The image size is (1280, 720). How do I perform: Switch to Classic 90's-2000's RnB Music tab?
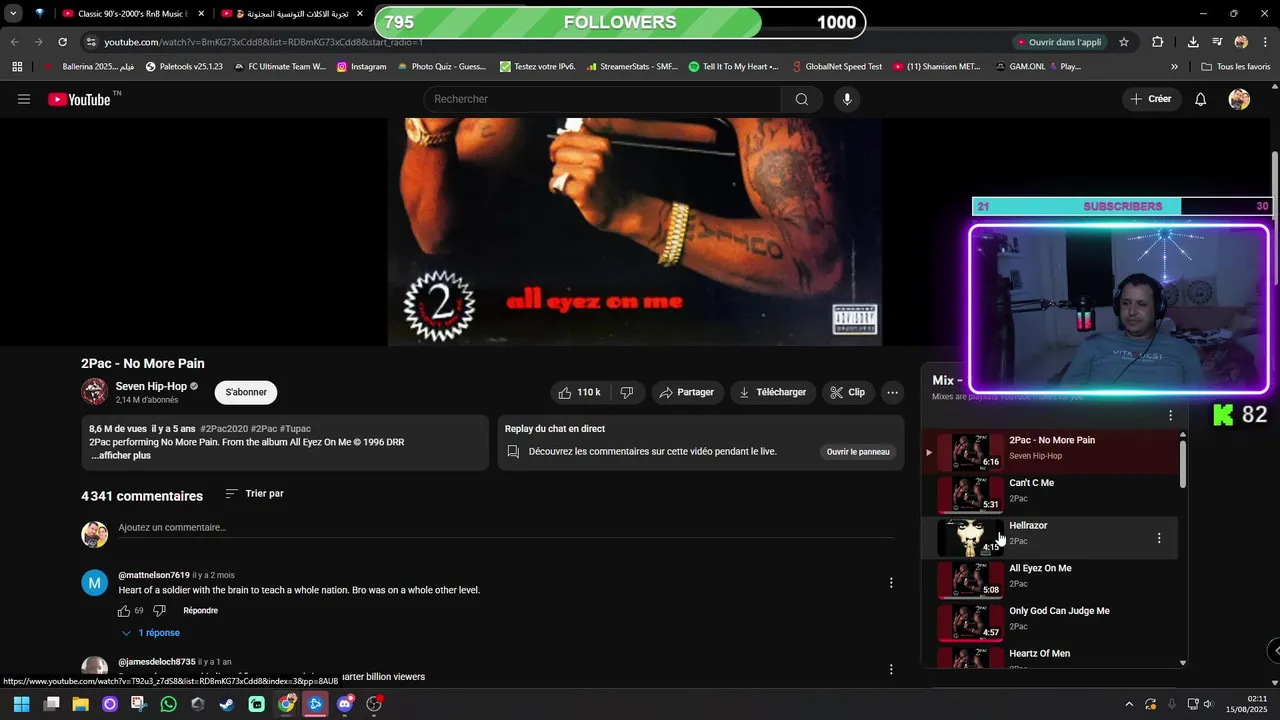click(124, 14)
